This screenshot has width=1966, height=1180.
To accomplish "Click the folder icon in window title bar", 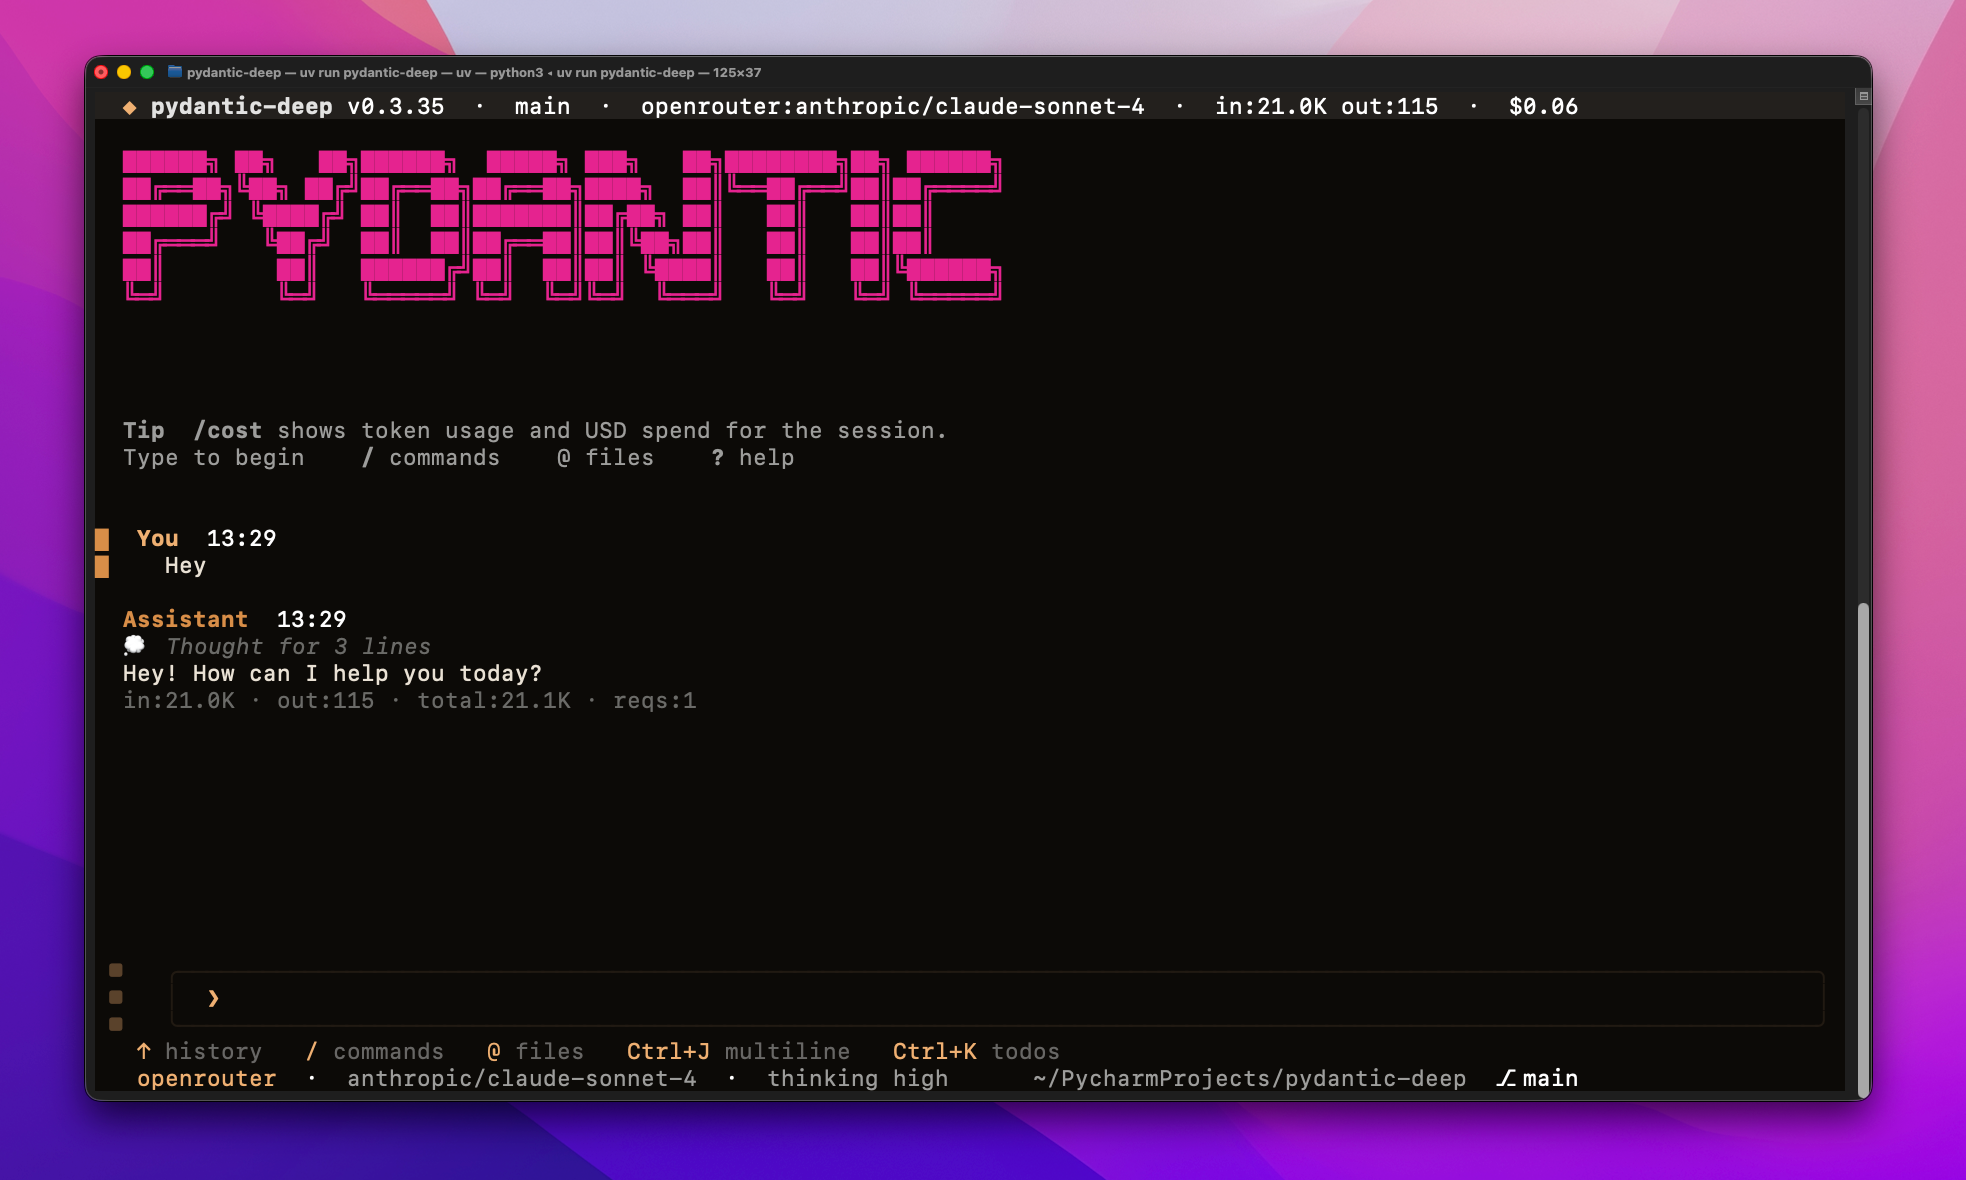I will [175, 72].
